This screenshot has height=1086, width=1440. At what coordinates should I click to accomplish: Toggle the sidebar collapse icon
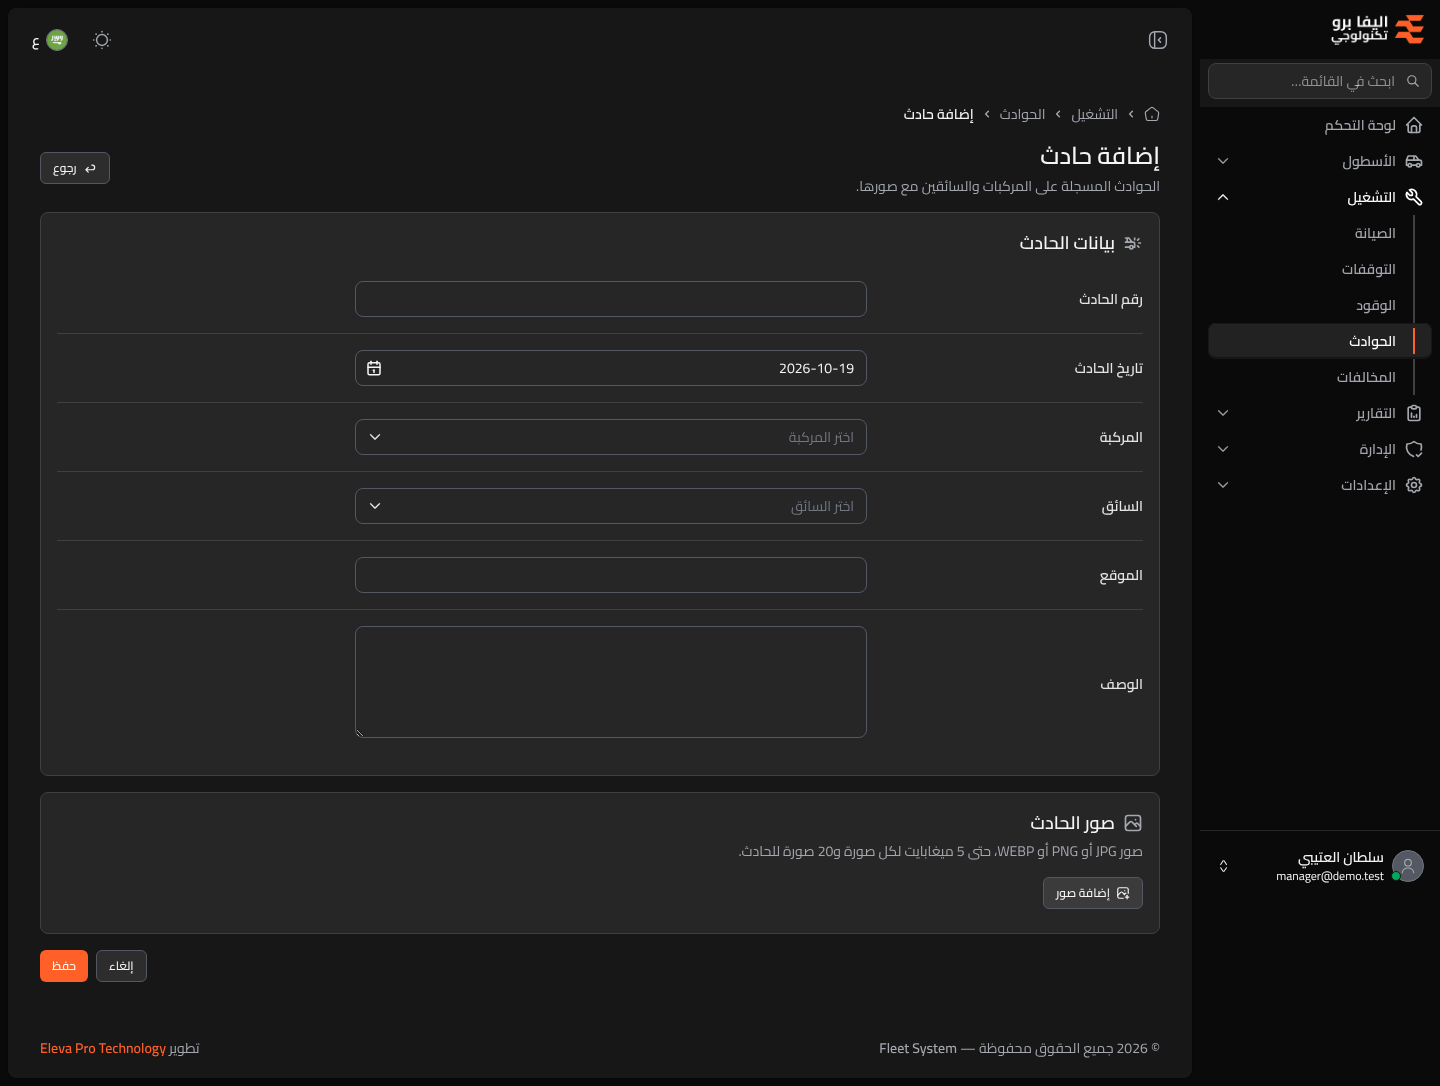(1158, 40)
